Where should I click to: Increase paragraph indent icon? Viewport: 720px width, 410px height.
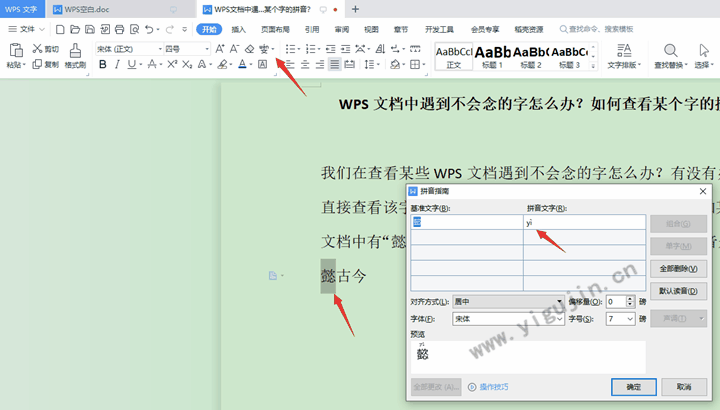click(x=345, y=49)
